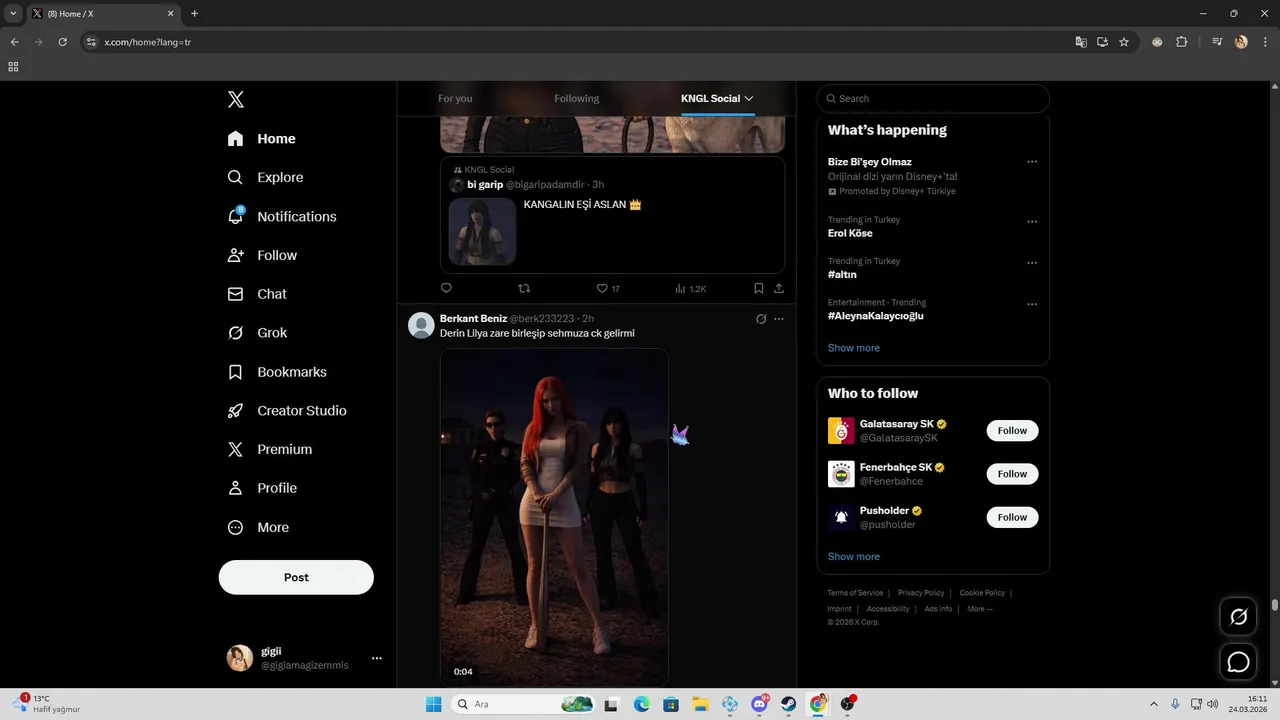Open Home from the sidebar
Viewport: 1280px width, 720px height.
[262, 139]
